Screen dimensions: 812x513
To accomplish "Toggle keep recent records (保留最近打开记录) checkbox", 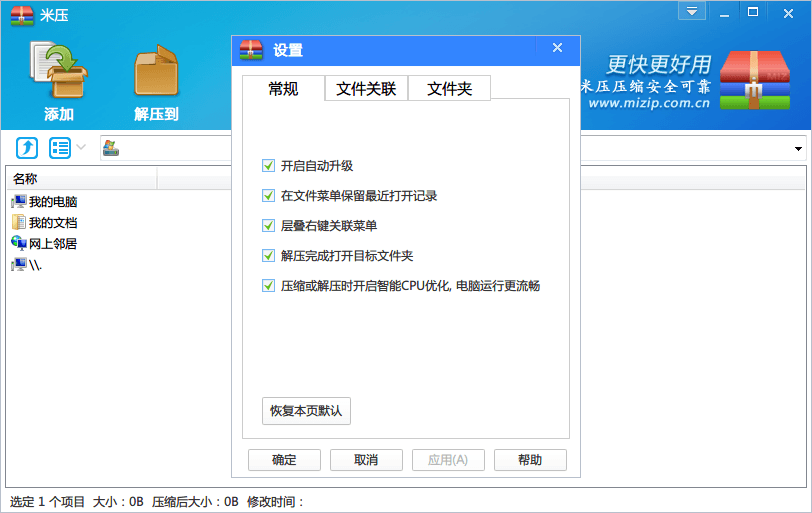I will click(x=268, y=196).
